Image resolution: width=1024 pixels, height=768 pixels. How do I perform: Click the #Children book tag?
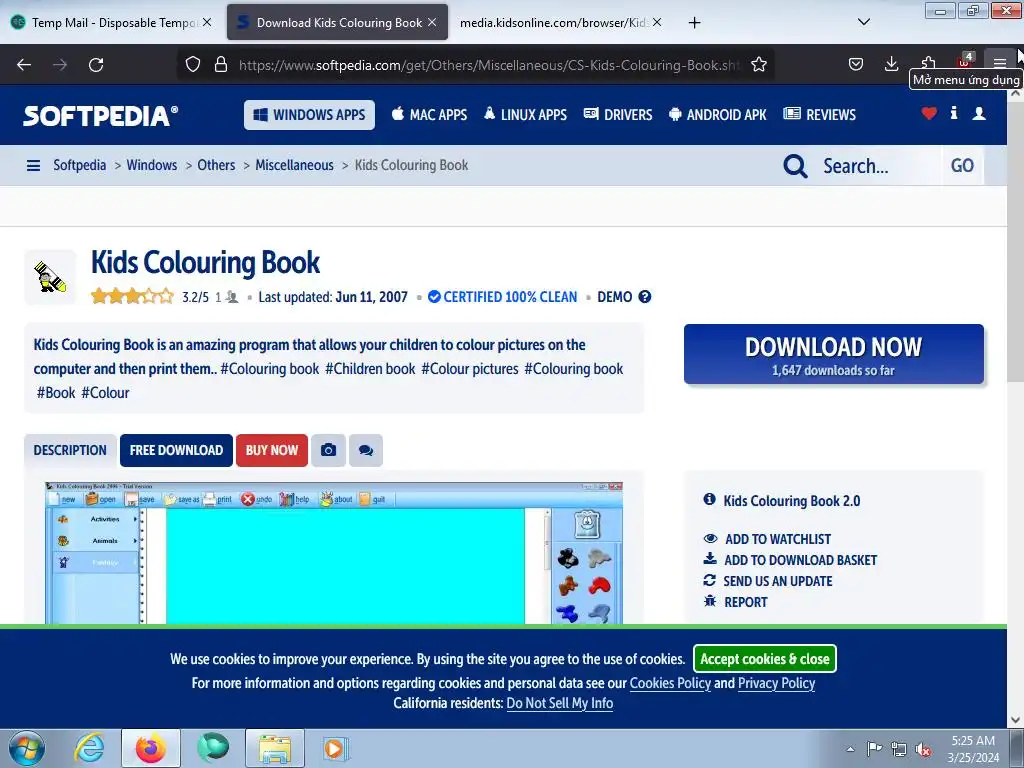pyautogui.click(x=370, y=369)
